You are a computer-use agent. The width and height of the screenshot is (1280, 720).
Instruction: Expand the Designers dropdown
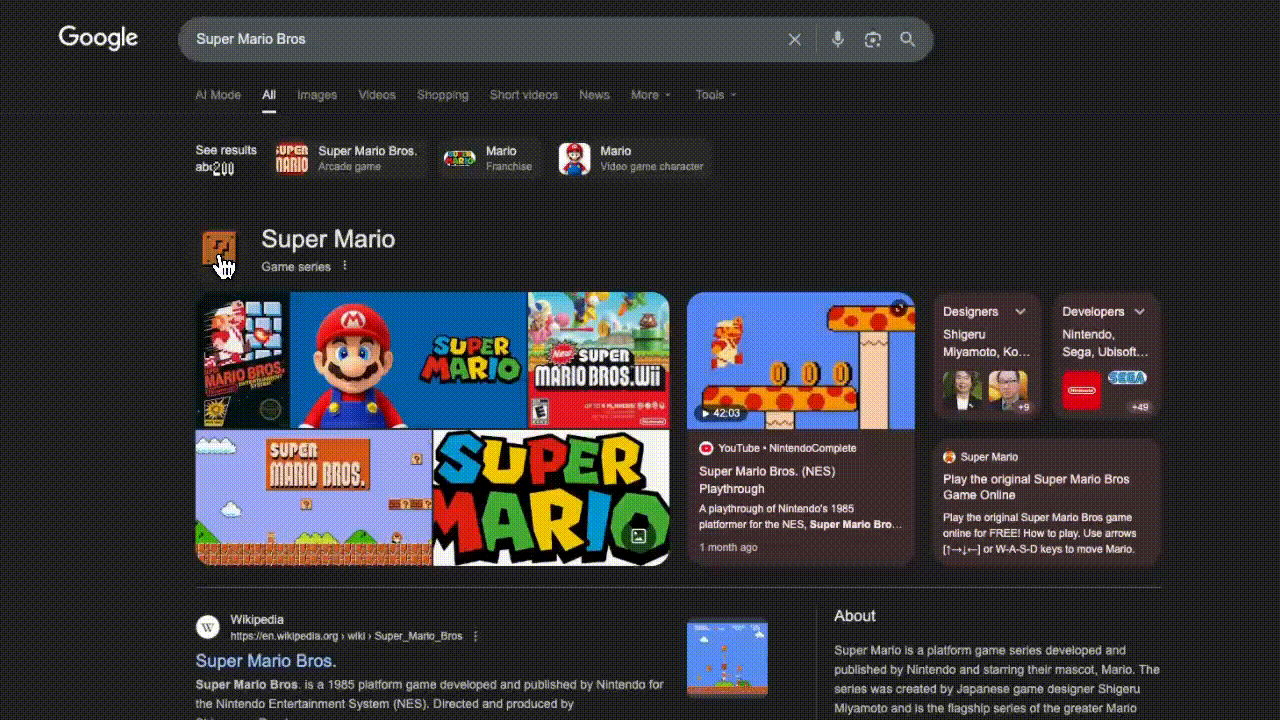(1020, 311)
